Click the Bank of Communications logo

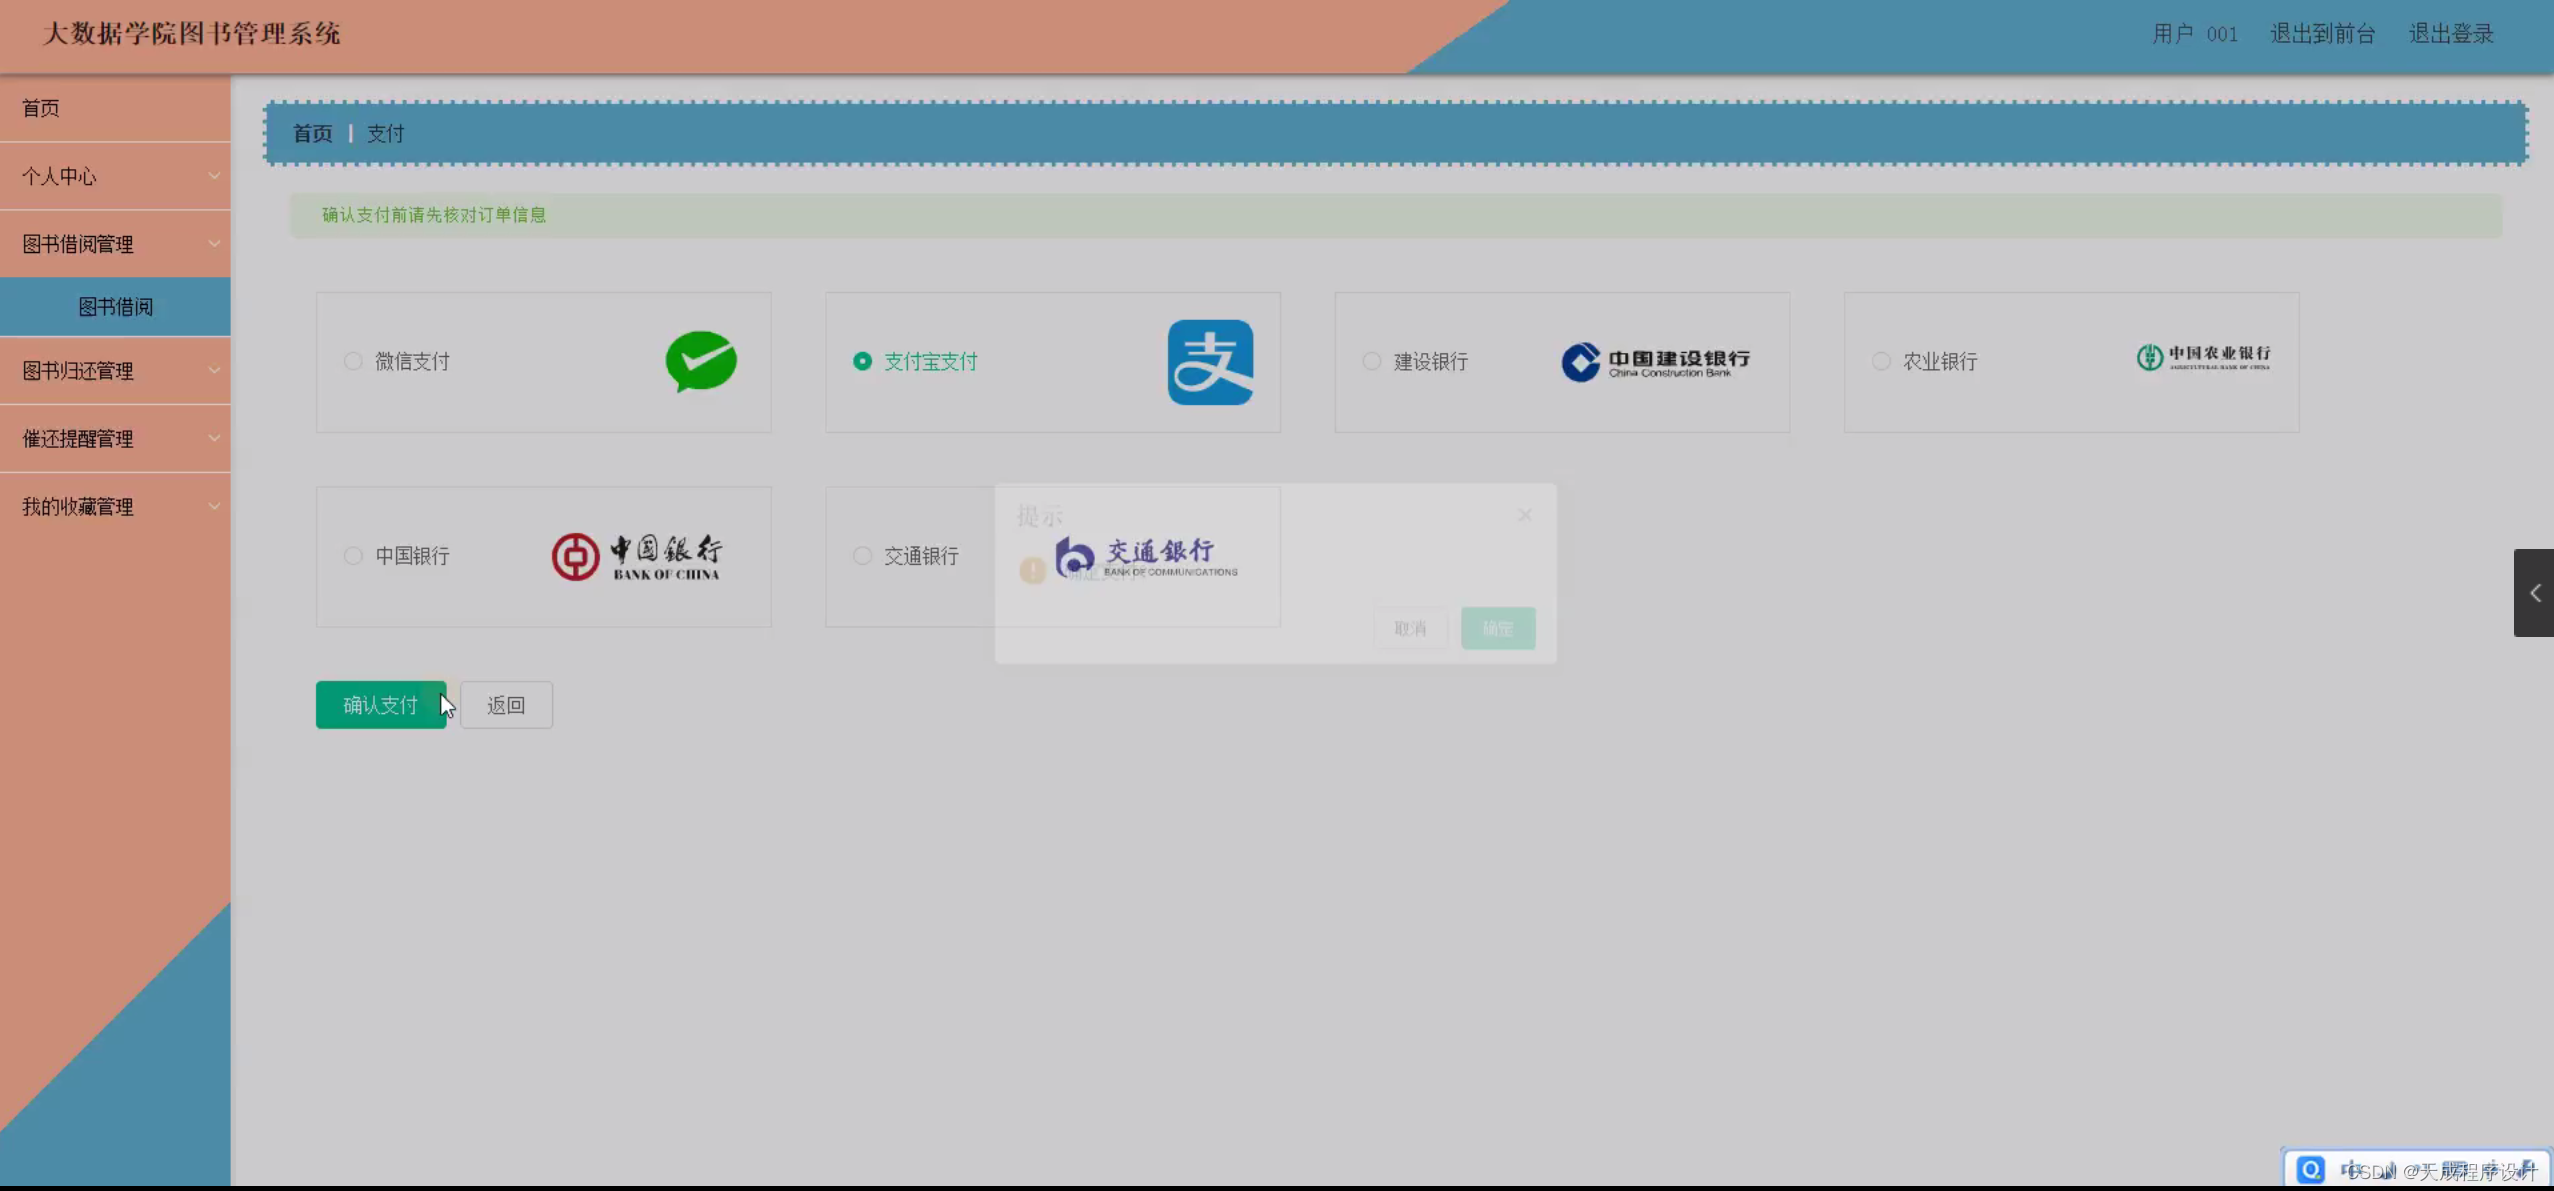pyautogui.click(x=1146, y=557)
